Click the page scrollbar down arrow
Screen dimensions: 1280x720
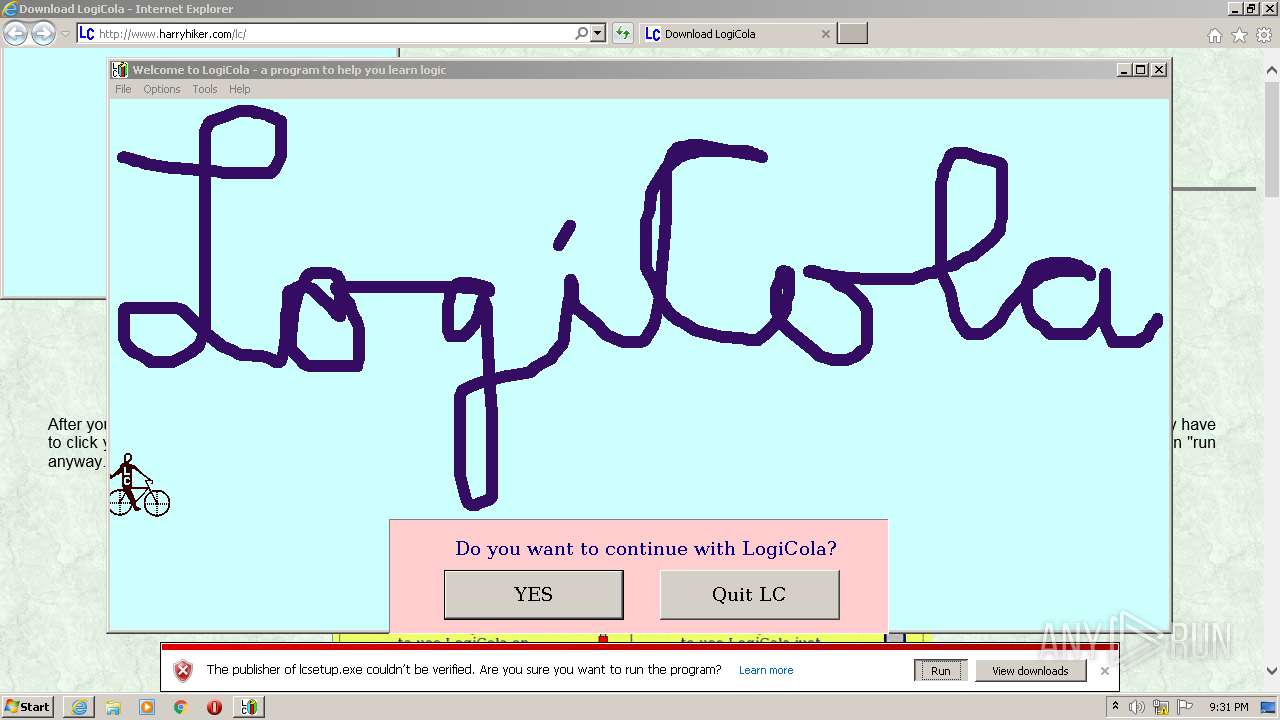click(x=1272, y=671)
